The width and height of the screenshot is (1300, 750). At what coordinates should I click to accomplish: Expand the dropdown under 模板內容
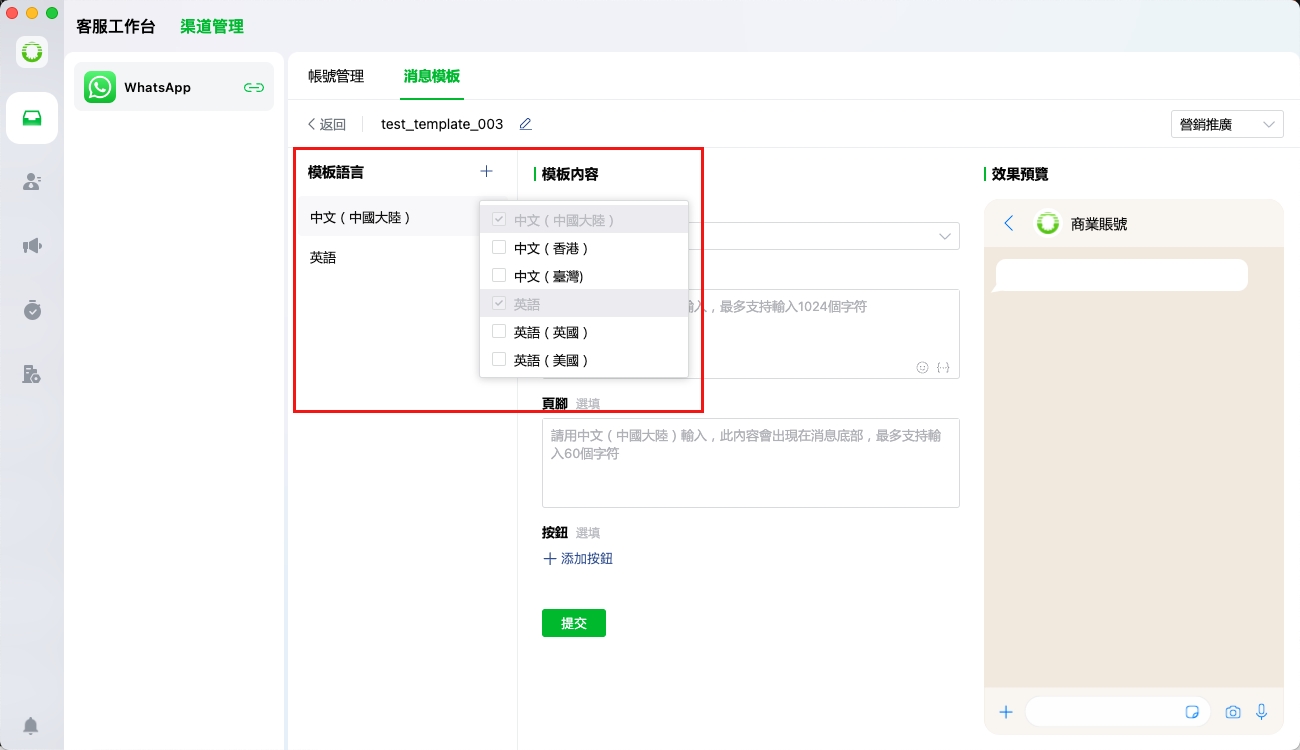(944, 236)
